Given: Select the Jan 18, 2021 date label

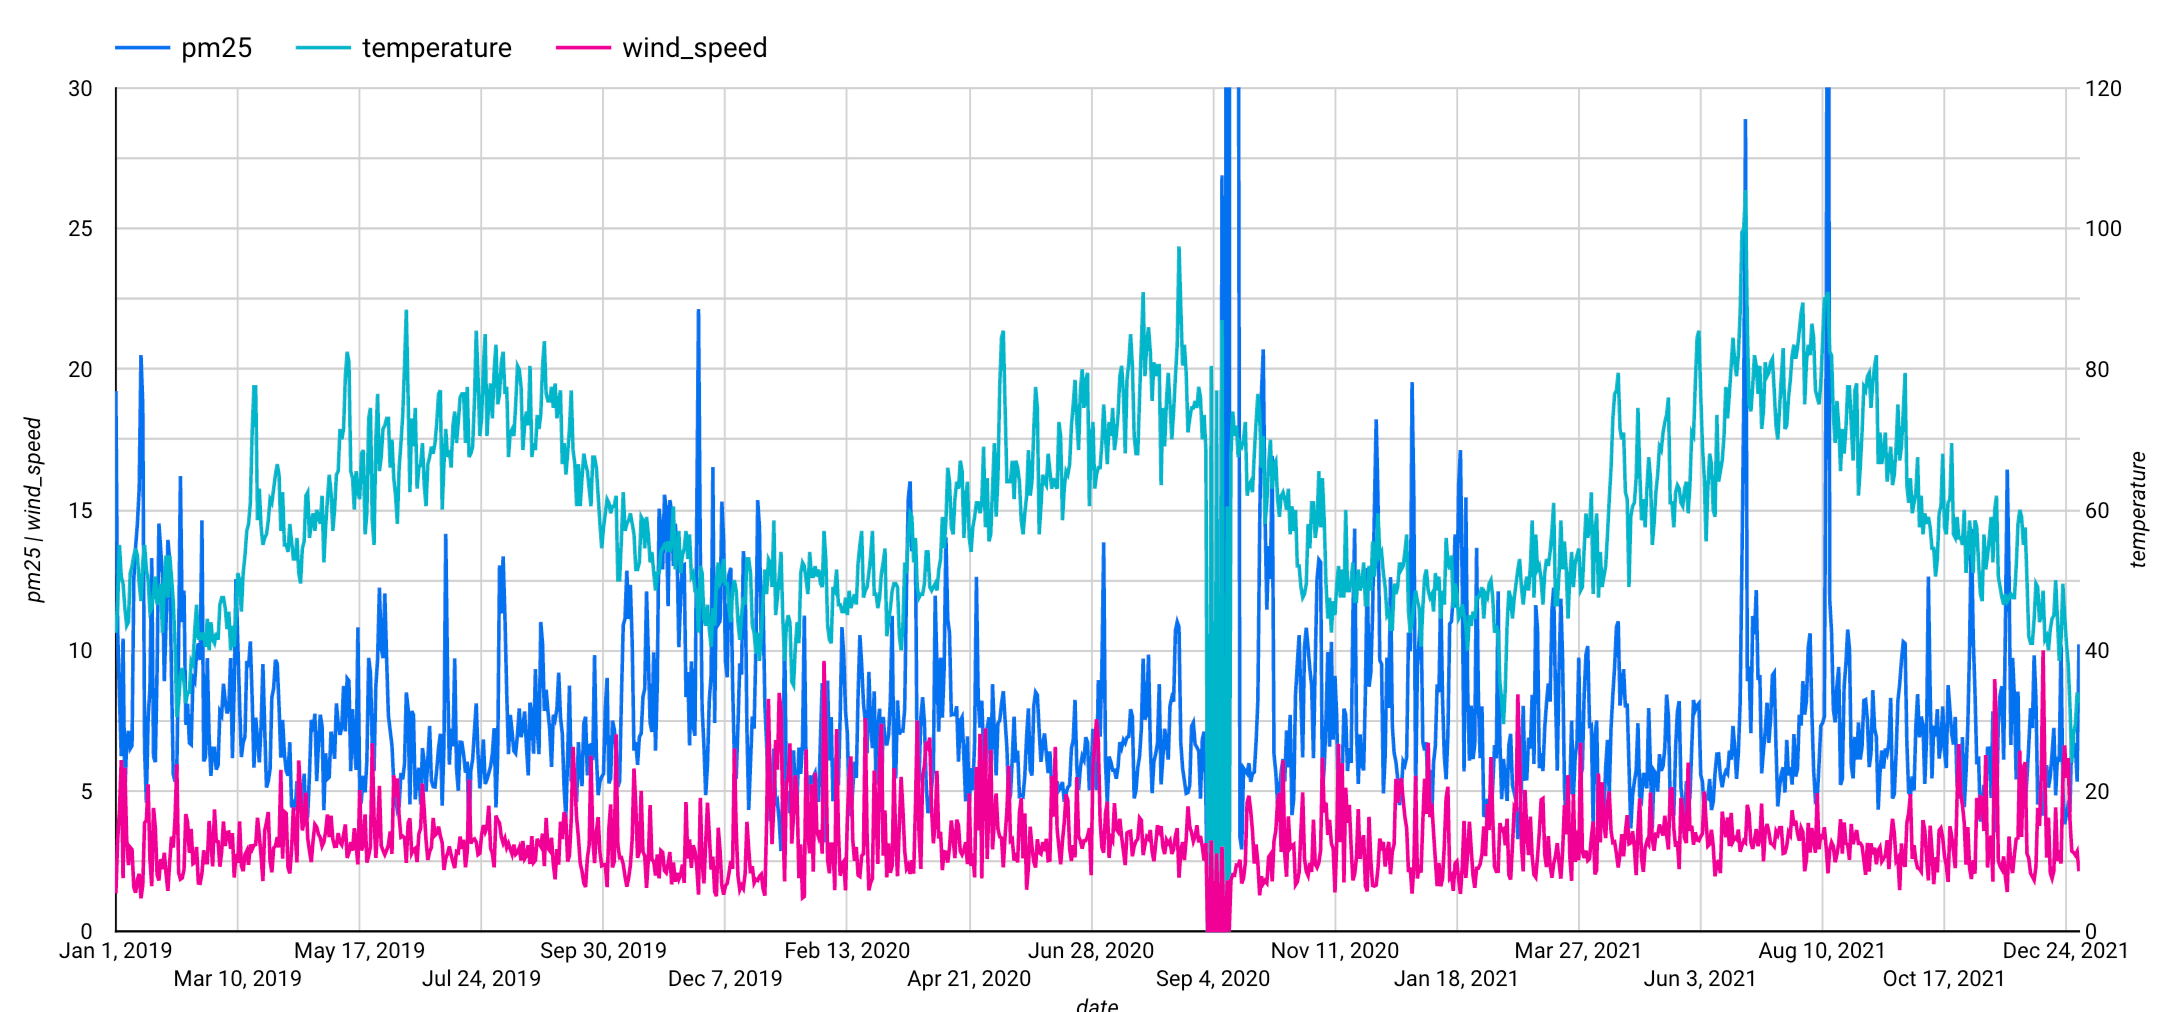Looking at the screenshot, I should tap(1456, 978).
